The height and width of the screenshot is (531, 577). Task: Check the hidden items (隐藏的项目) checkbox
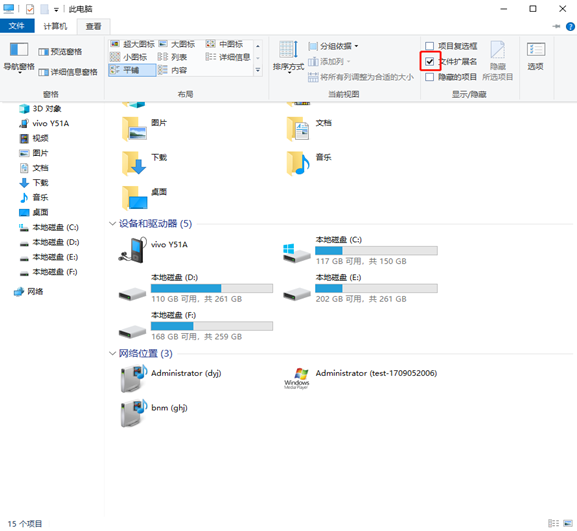(429, 77)
